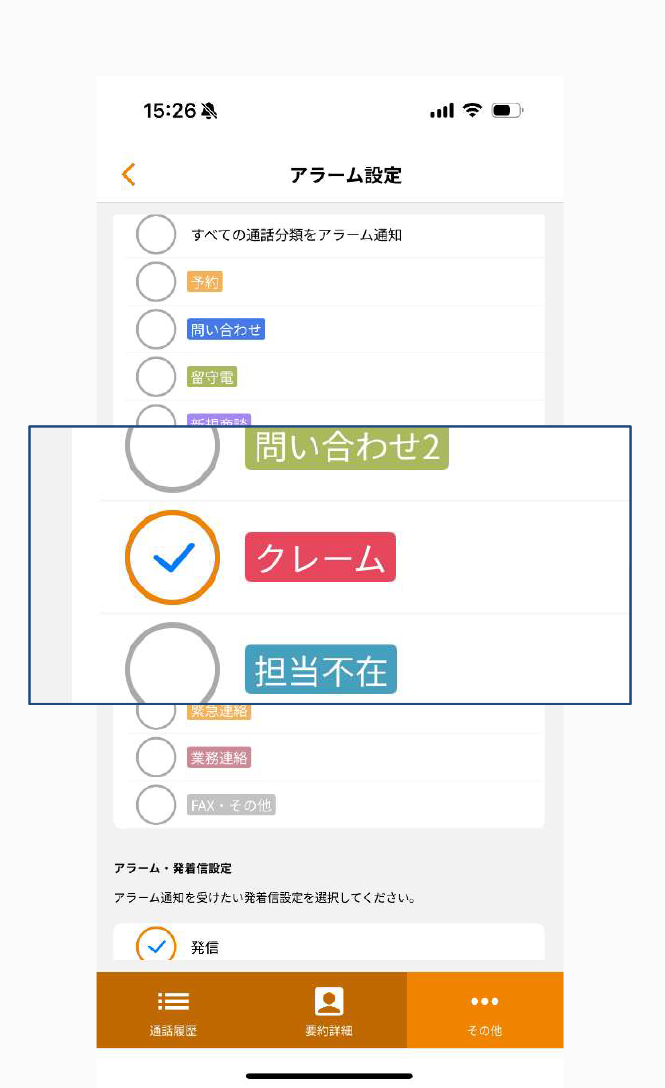
Task: Tap the list icon above 通話履歴
Action: tap(172, 1000)
